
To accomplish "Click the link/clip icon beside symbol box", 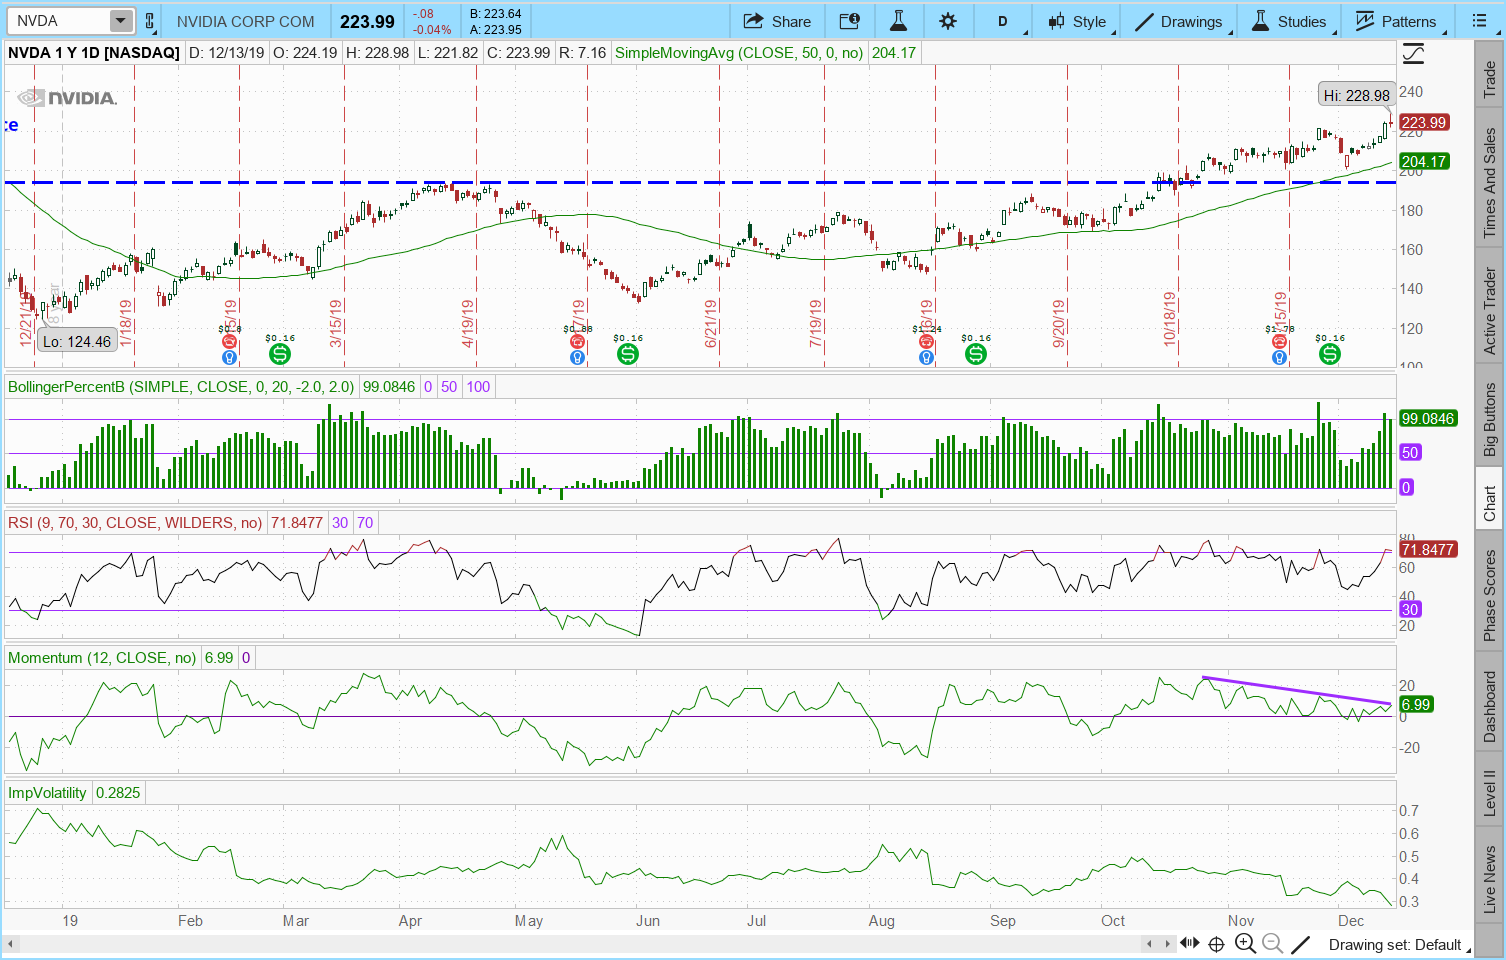I will [150, 21].
